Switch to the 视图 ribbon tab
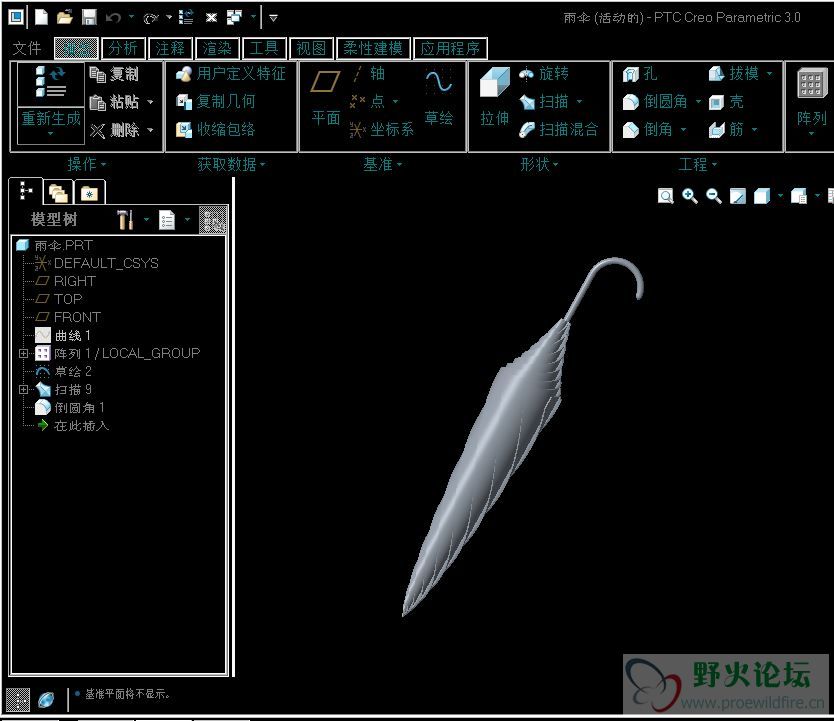Viewport: 834px width, 721px height. point(311,48)
